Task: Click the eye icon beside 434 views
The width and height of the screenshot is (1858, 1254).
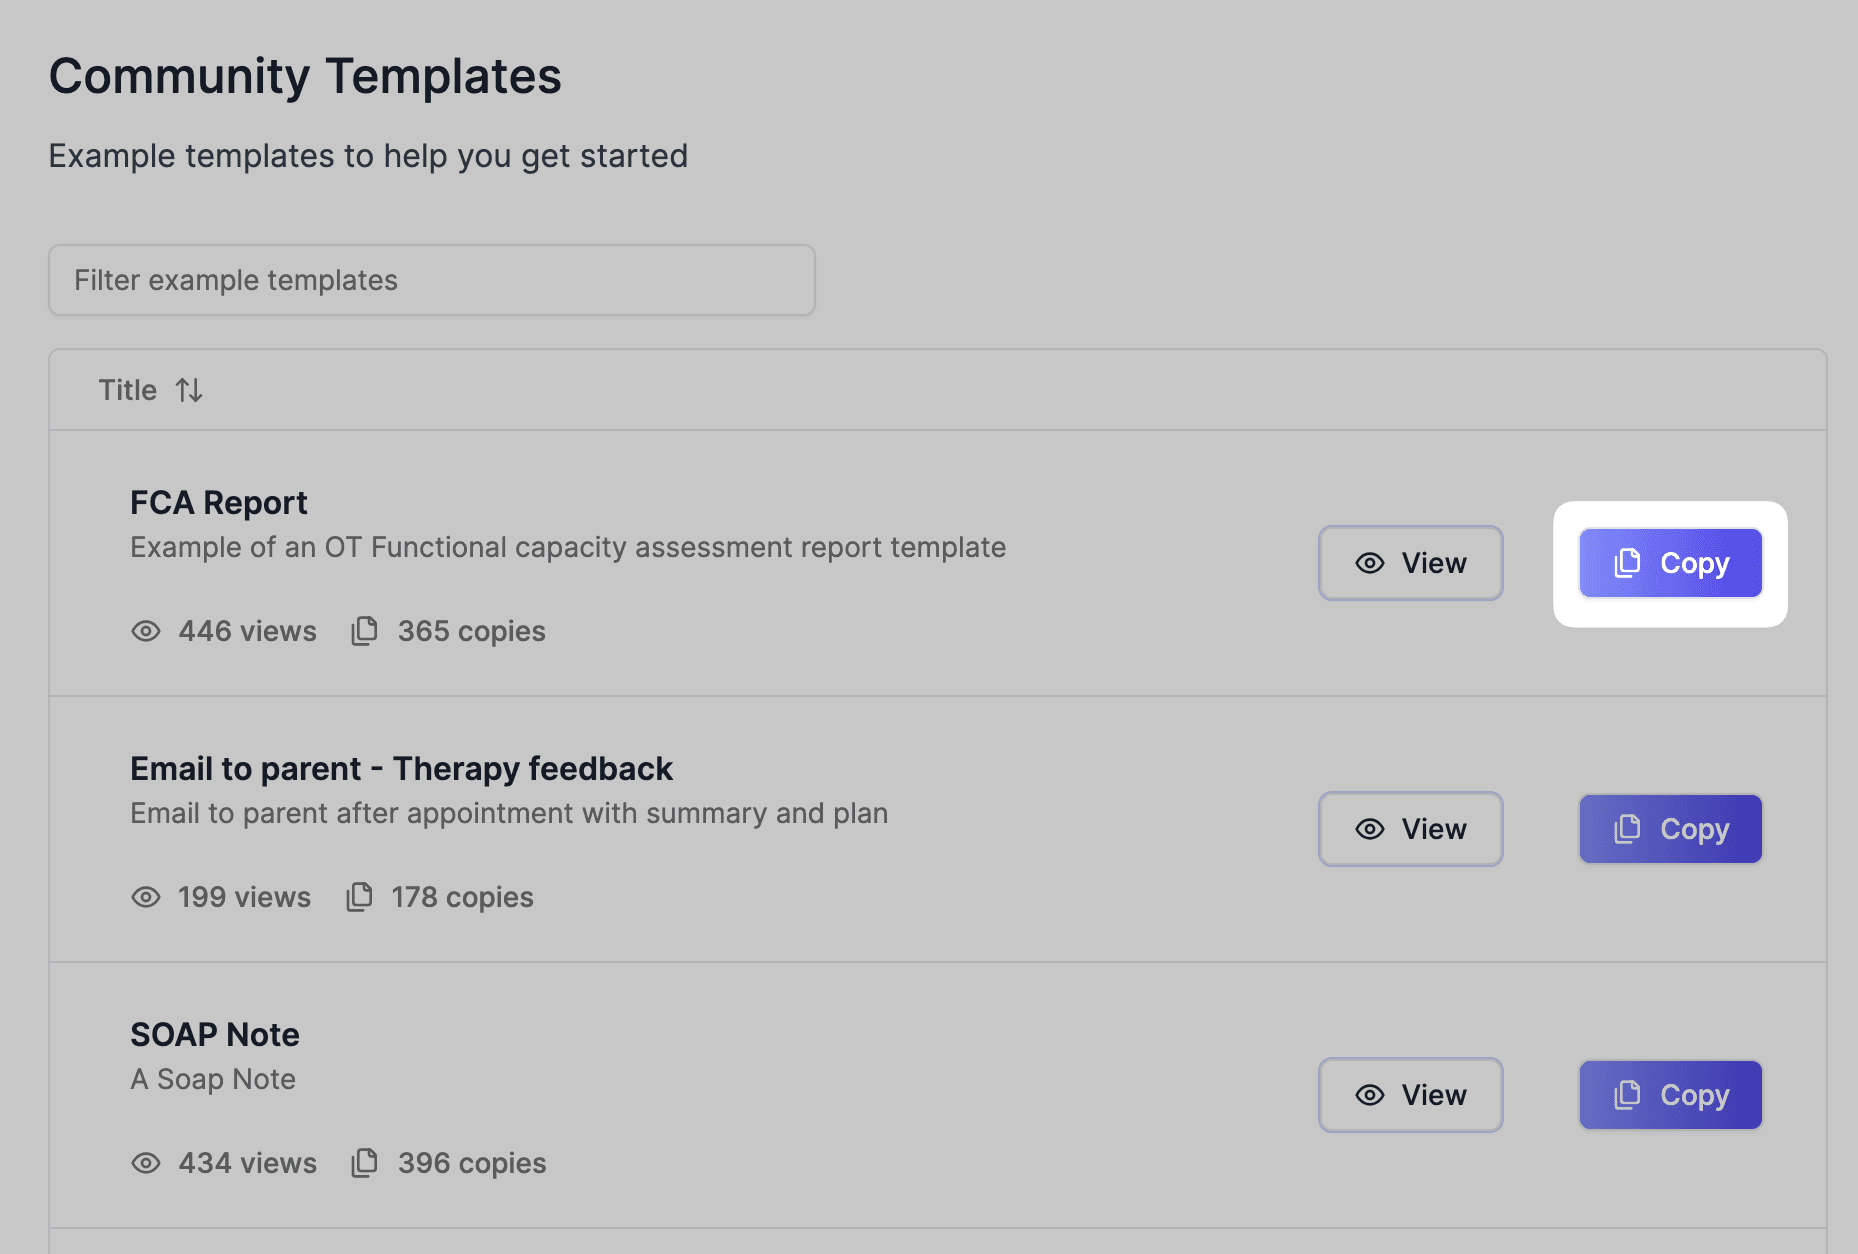Action: [146, 1163]
